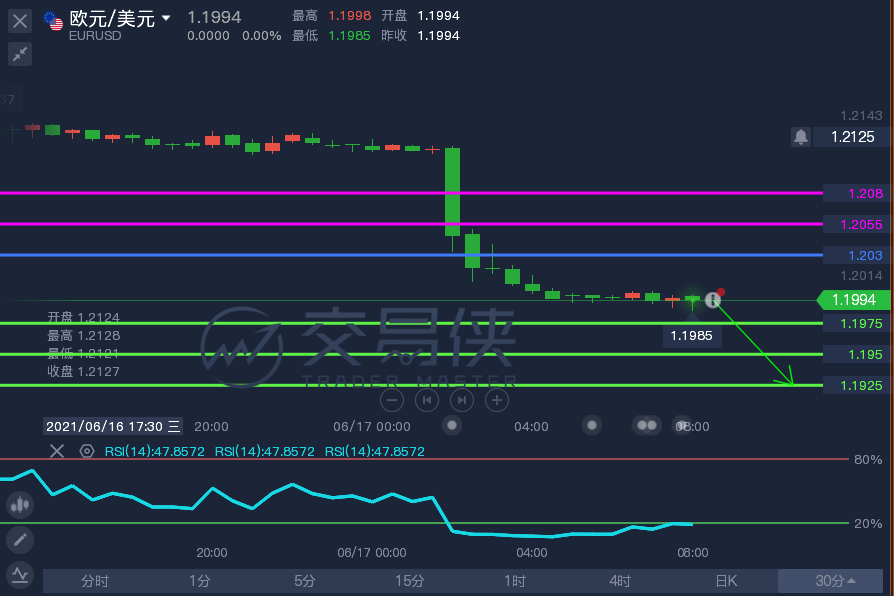
Task: Open the candlestick chart type icon
Action: 20,505
